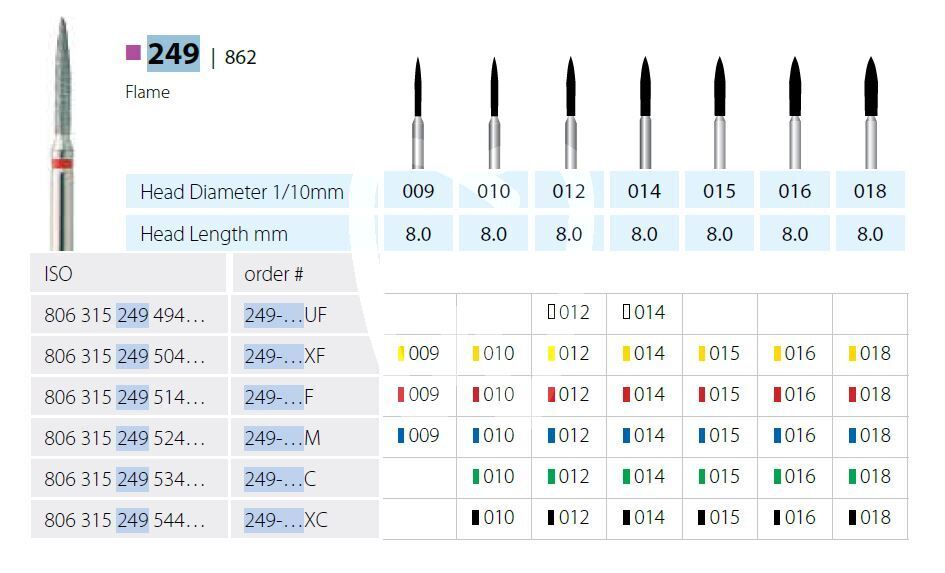
Task: Choose the bur silhouette above diameter 014
Action: tap(645, 110)
